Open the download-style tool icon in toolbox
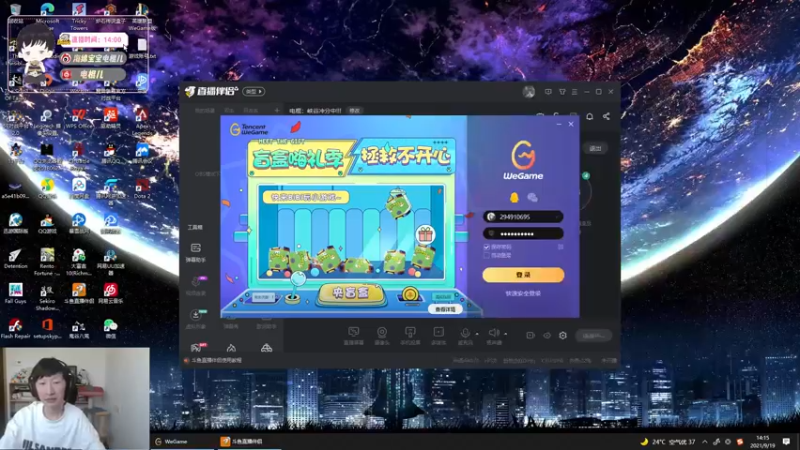Viewport: 800px width, 450px height. pos(196,318)
